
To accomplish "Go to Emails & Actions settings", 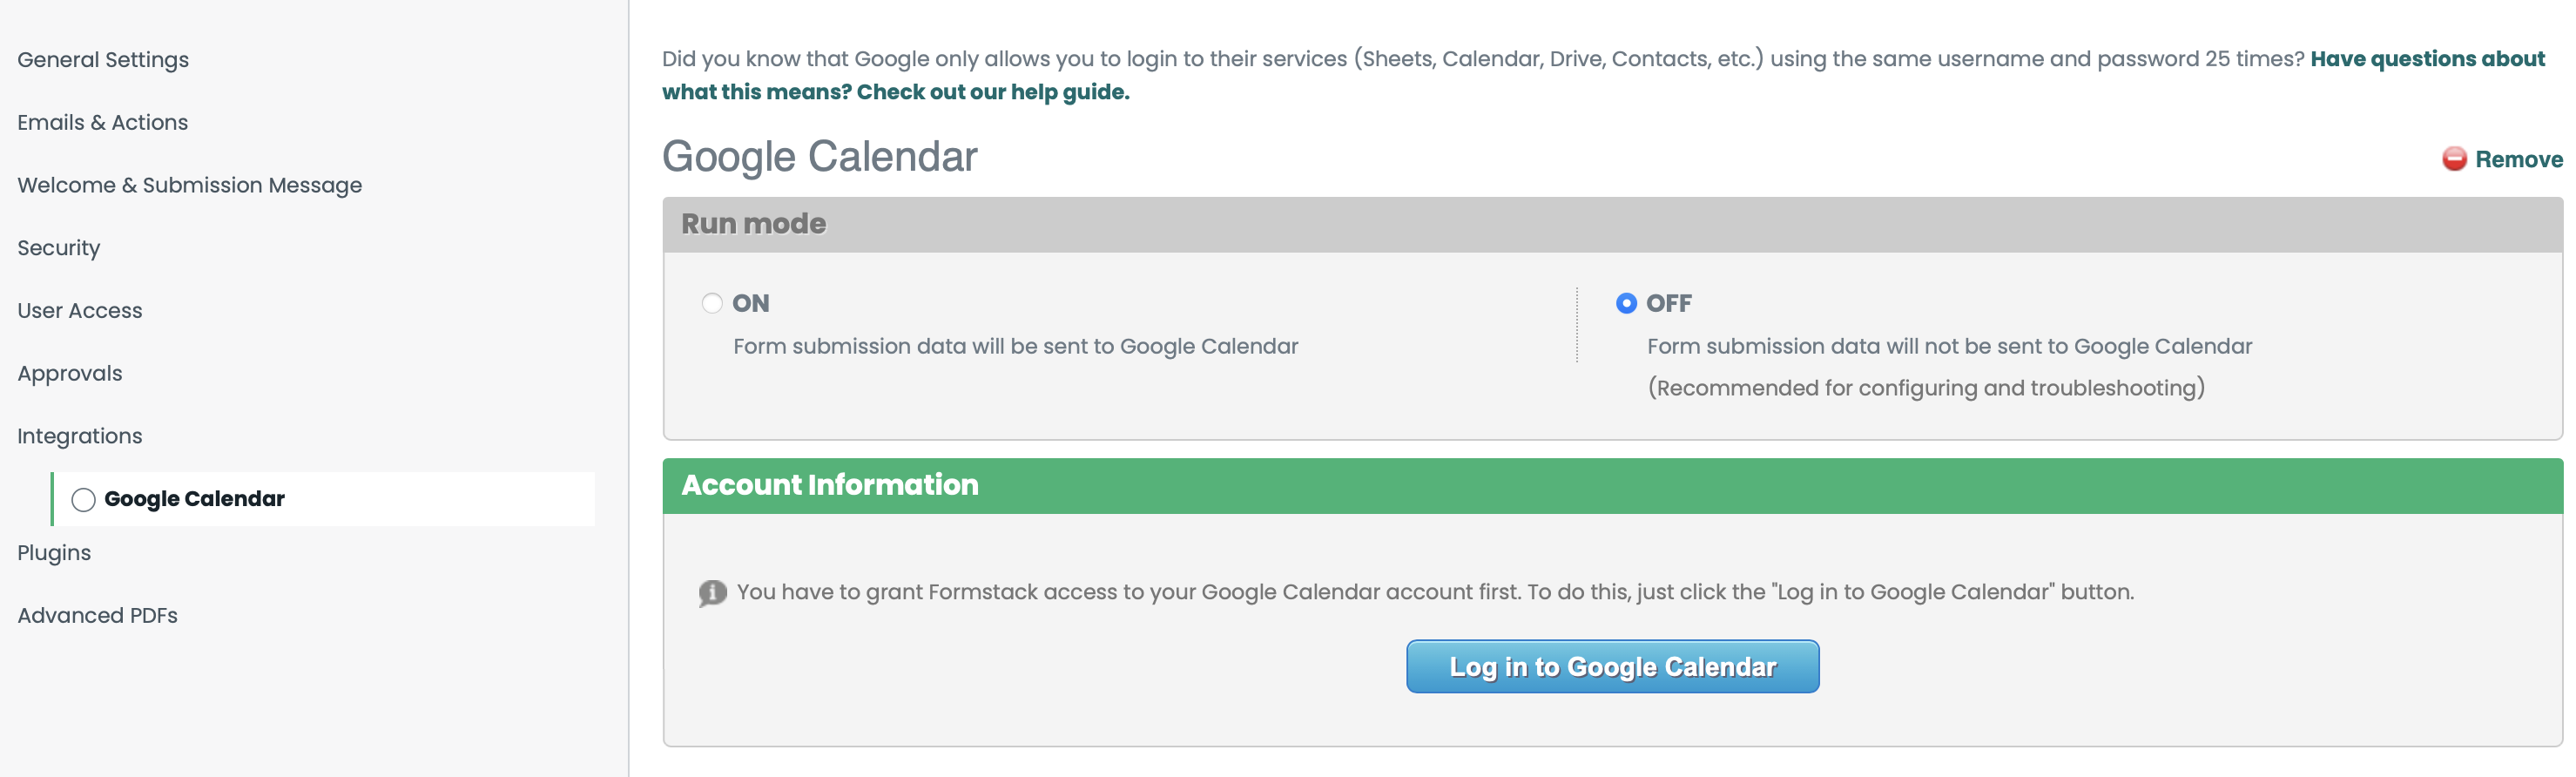I will tap(102, 122).
